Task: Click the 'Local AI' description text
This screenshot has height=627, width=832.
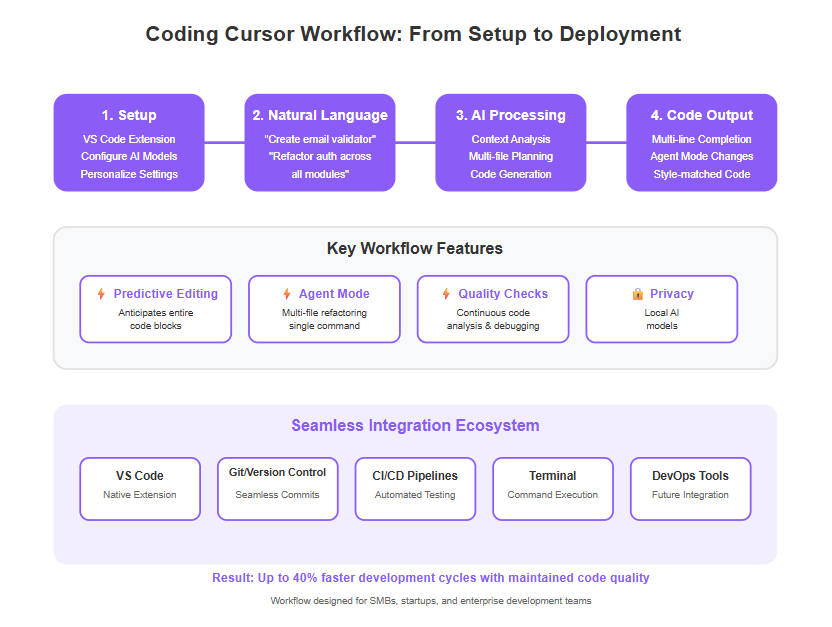Action: click(x=662, y=313)
